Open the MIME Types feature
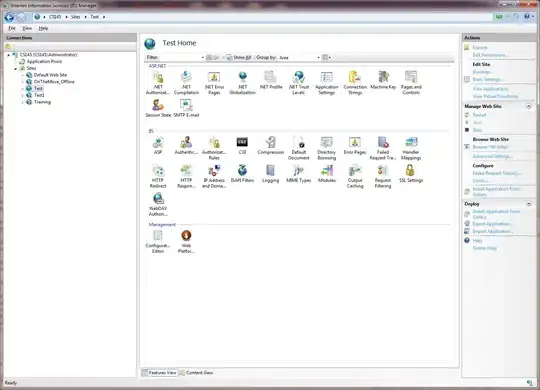The image size is (540, 390). click(x=299, y=174)
